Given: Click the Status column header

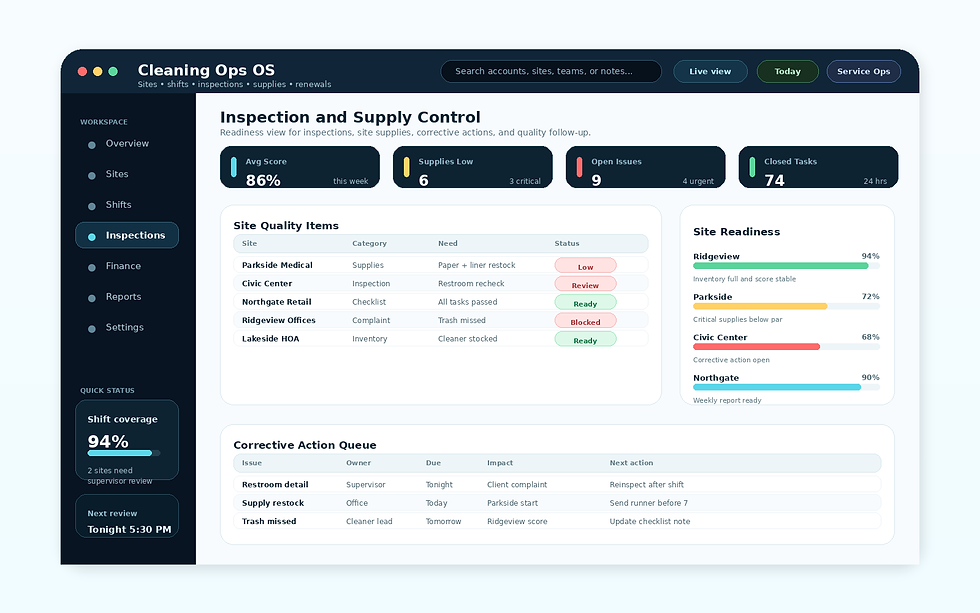Looking at the screenshot, I should click(567, 244).
